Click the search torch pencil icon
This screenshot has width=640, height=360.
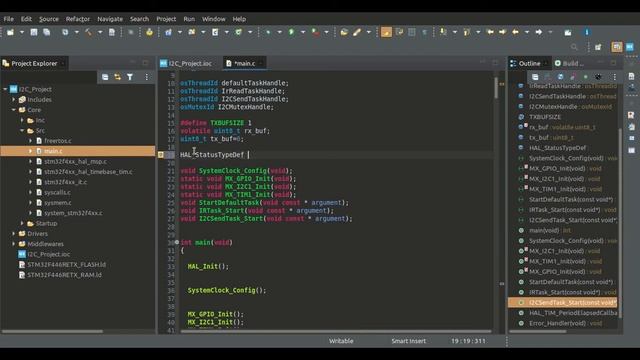pos(357,32)
